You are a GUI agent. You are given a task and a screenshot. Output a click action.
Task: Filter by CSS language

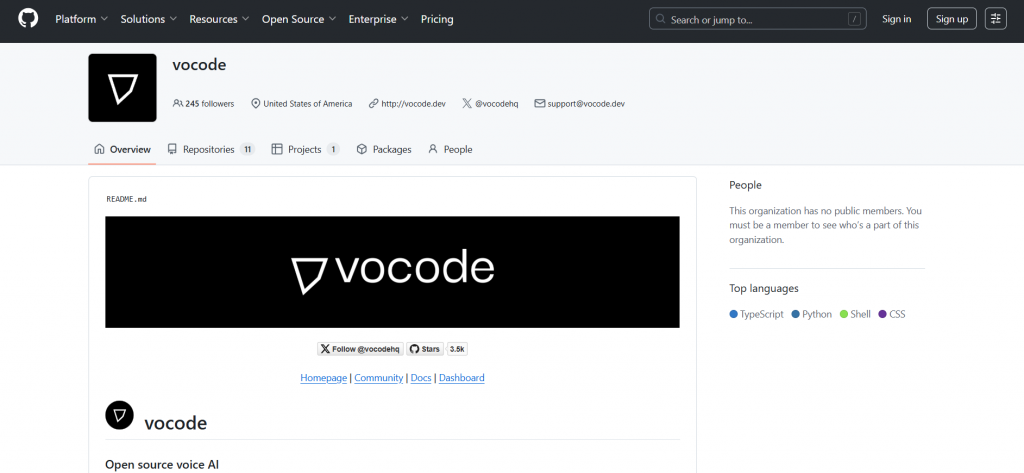tap(892, 314)
